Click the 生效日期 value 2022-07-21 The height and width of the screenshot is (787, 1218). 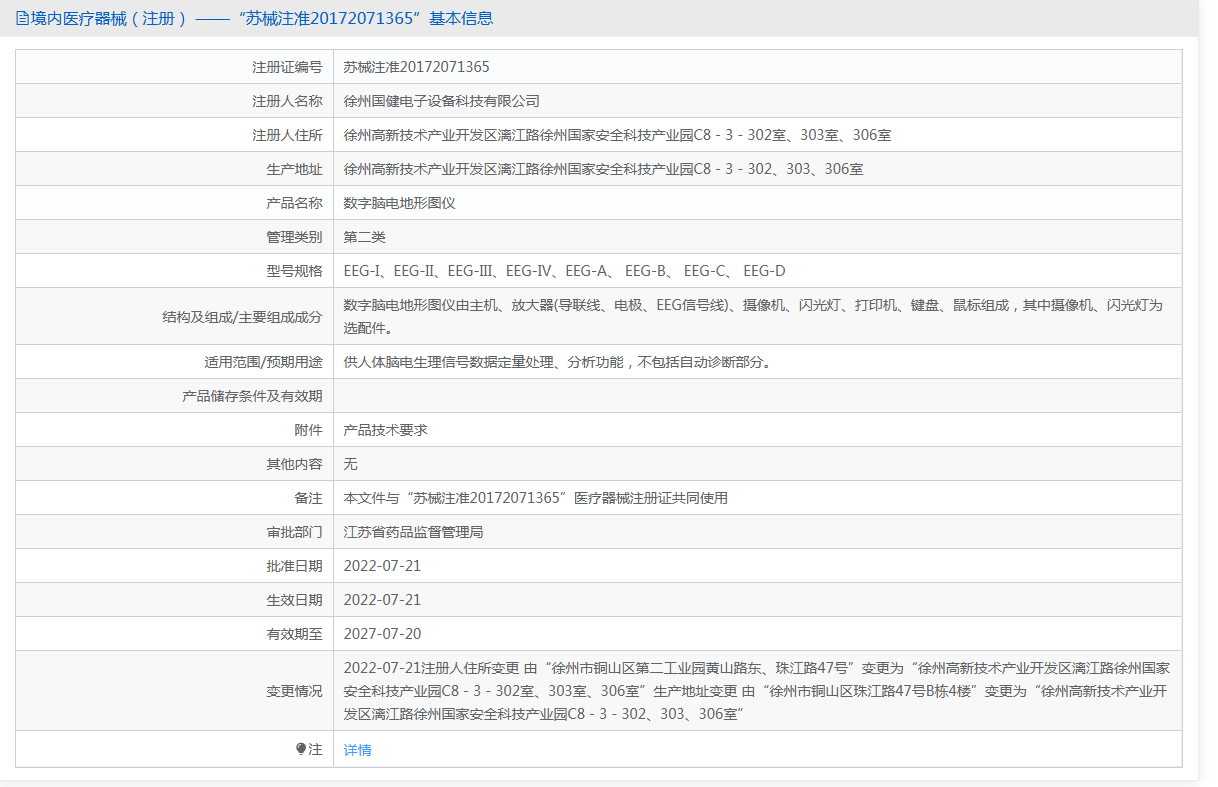(382, 600)
